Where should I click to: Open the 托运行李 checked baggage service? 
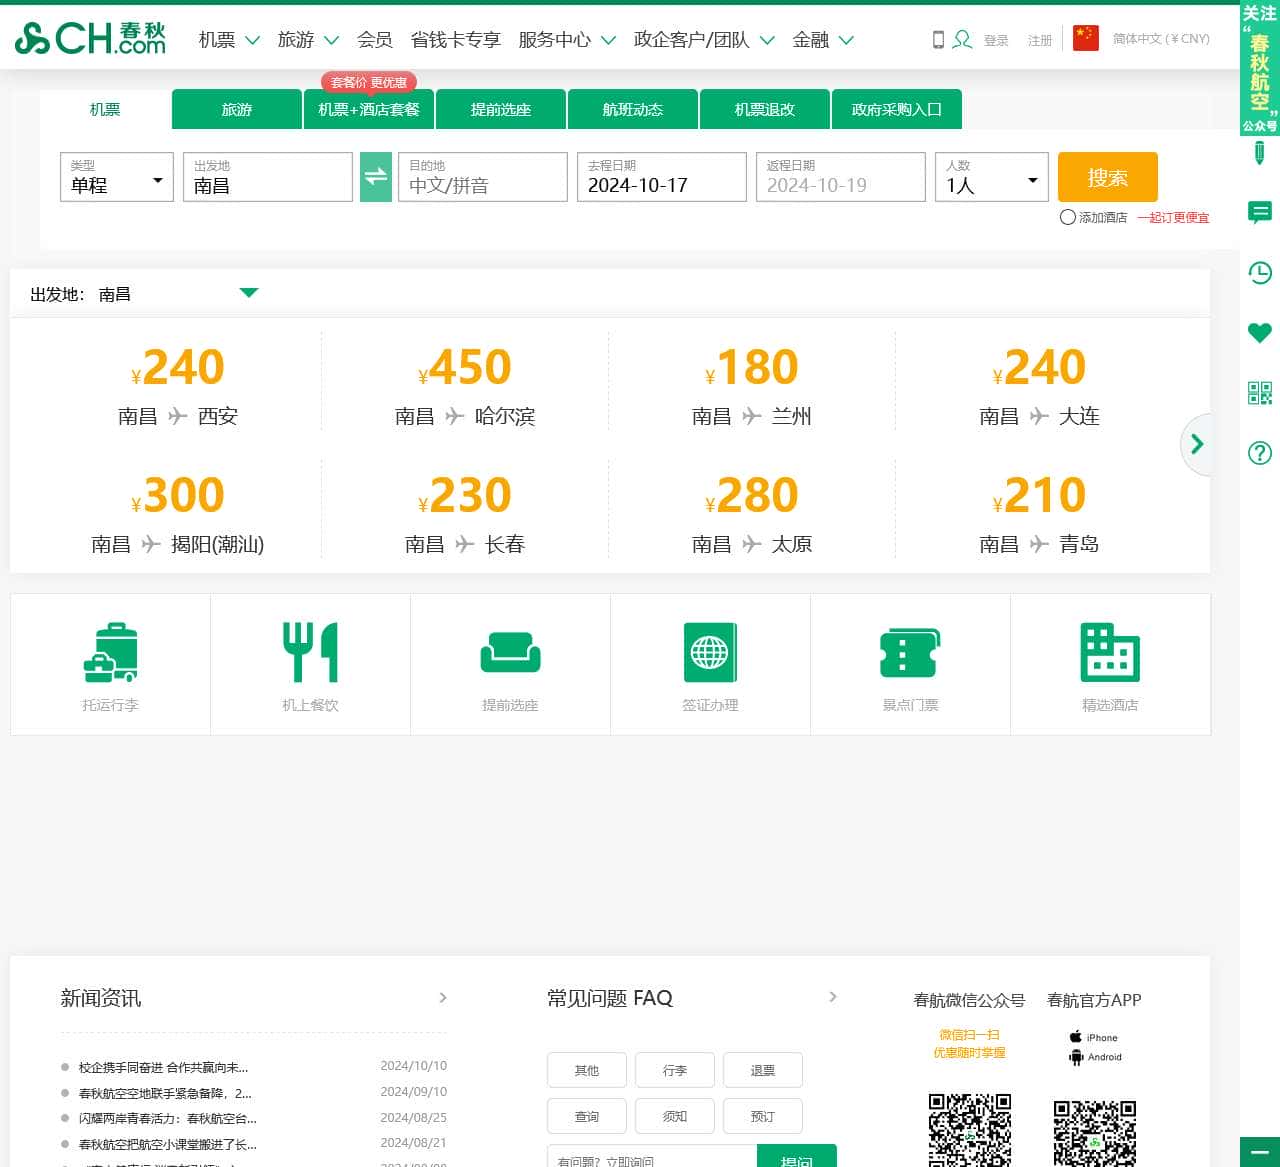110,653
